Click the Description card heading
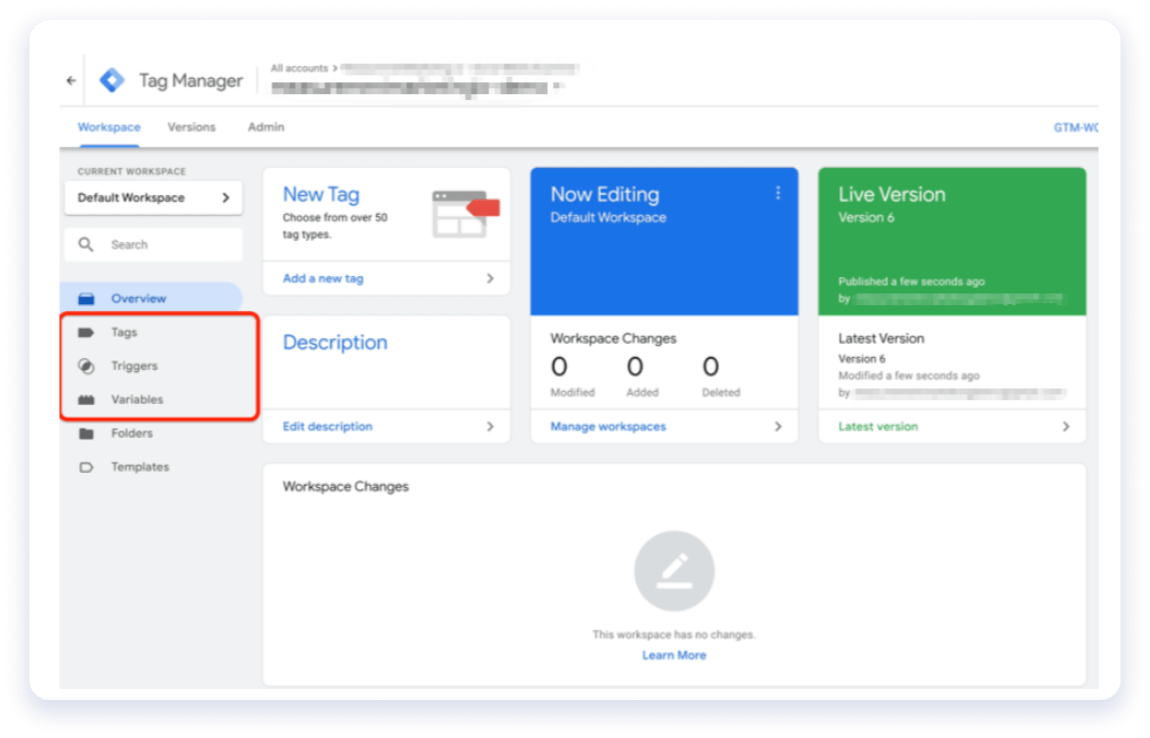The image size is (1150, 738). (335, 343)
